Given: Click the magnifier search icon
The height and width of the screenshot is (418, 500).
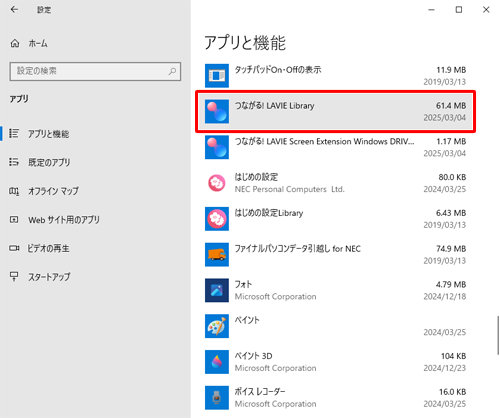Looking at the screenshot, I should coord(172,71).
